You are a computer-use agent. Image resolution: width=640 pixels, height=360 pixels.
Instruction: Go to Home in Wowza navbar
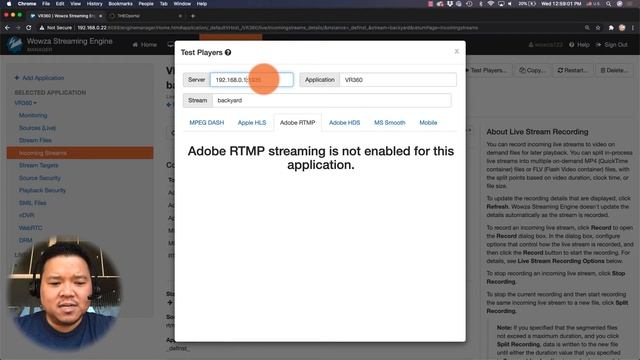[x=144, y=44]
